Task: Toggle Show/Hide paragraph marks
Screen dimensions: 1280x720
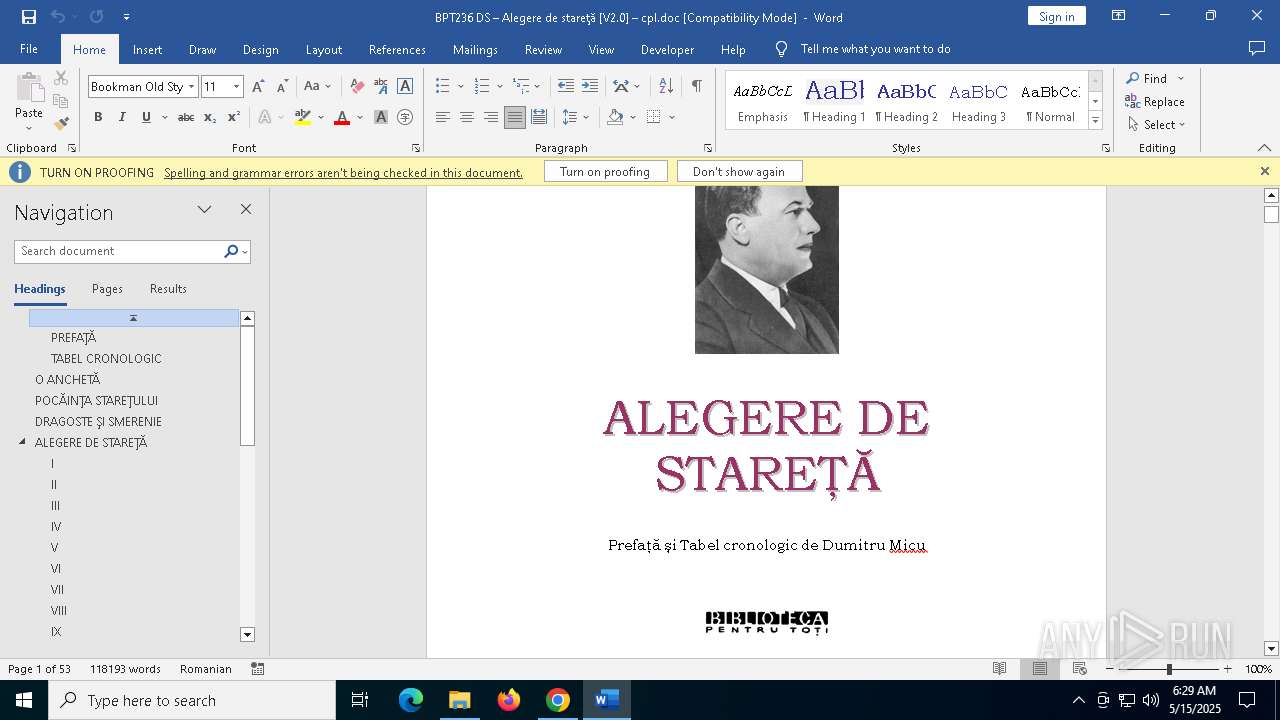Action: 696,87
